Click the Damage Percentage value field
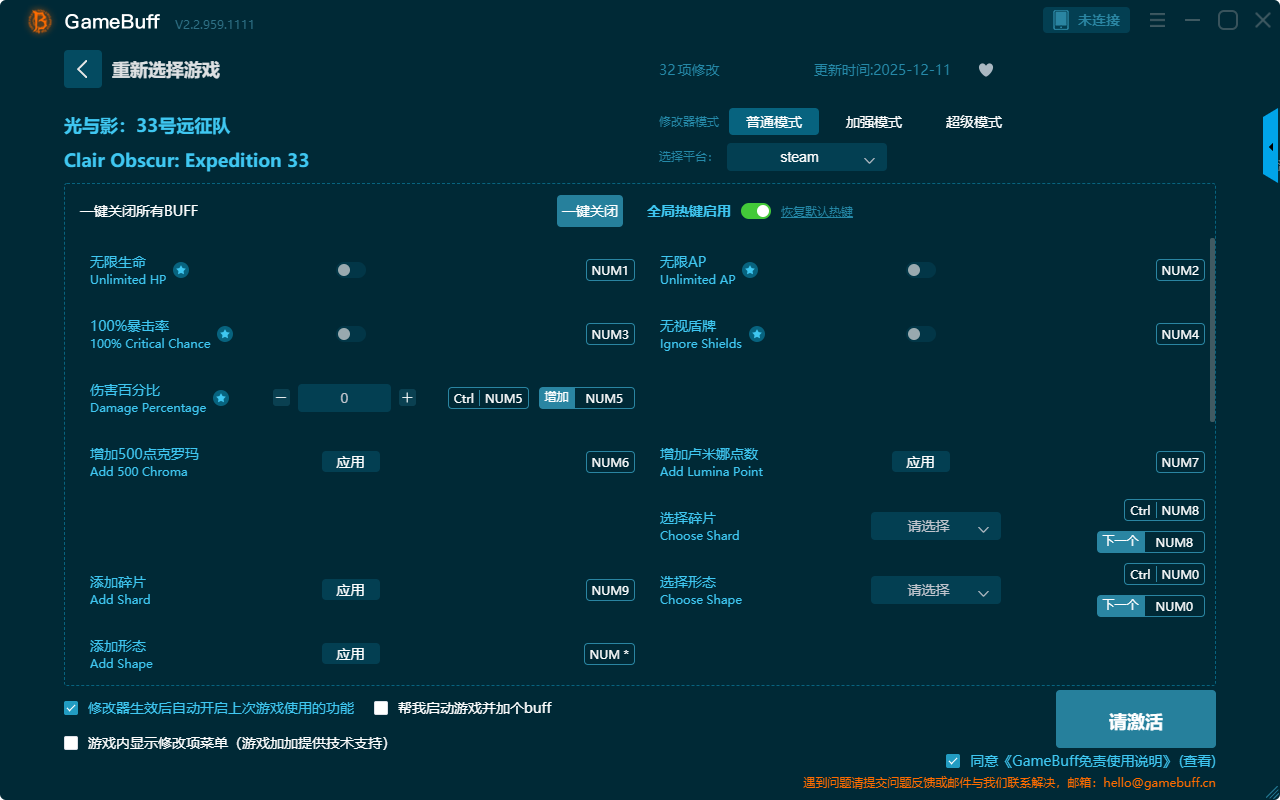1280x800 pixels. point(344,398)
